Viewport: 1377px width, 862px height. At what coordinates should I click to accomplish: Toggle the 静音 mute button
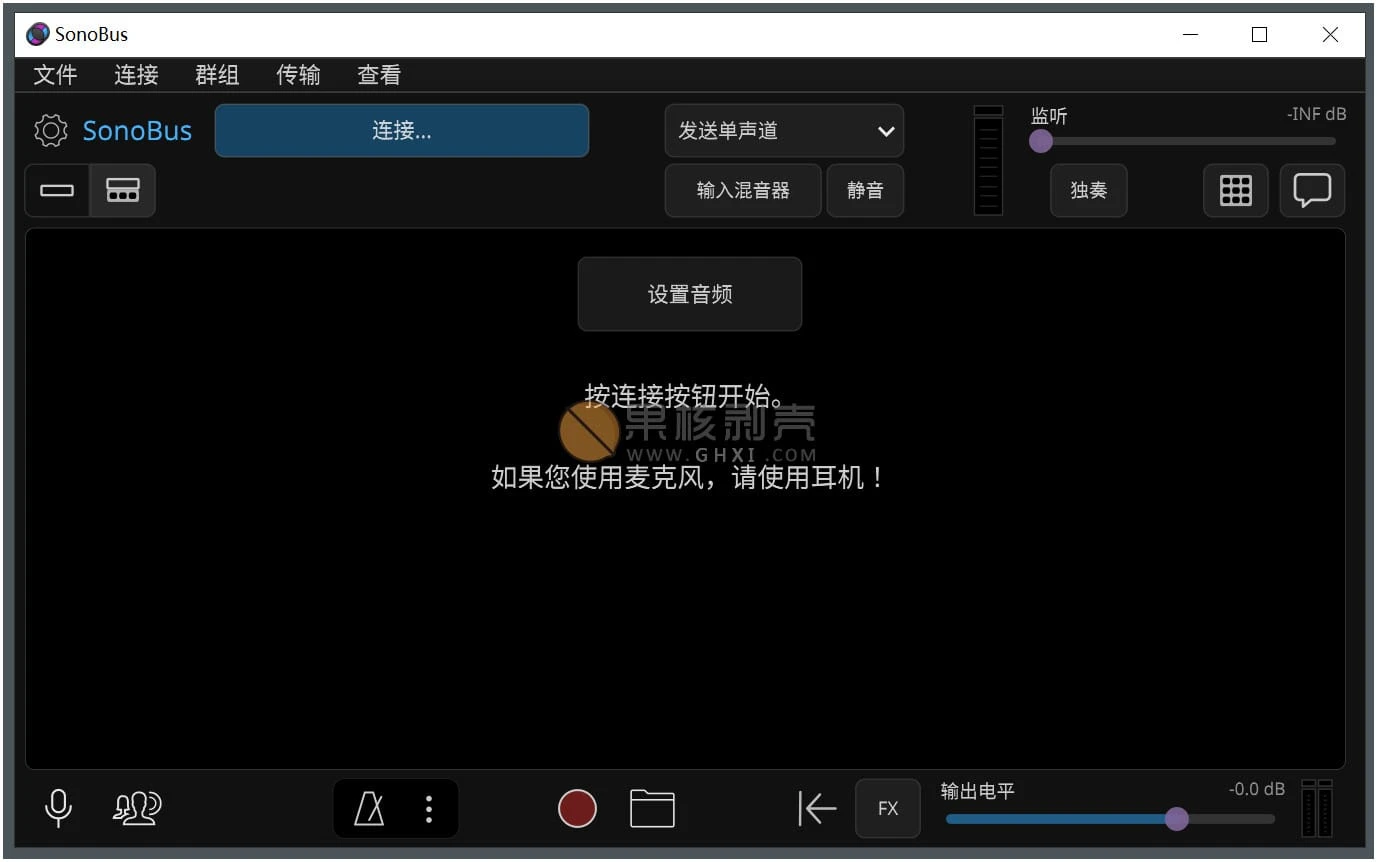[x=865, y=191]
